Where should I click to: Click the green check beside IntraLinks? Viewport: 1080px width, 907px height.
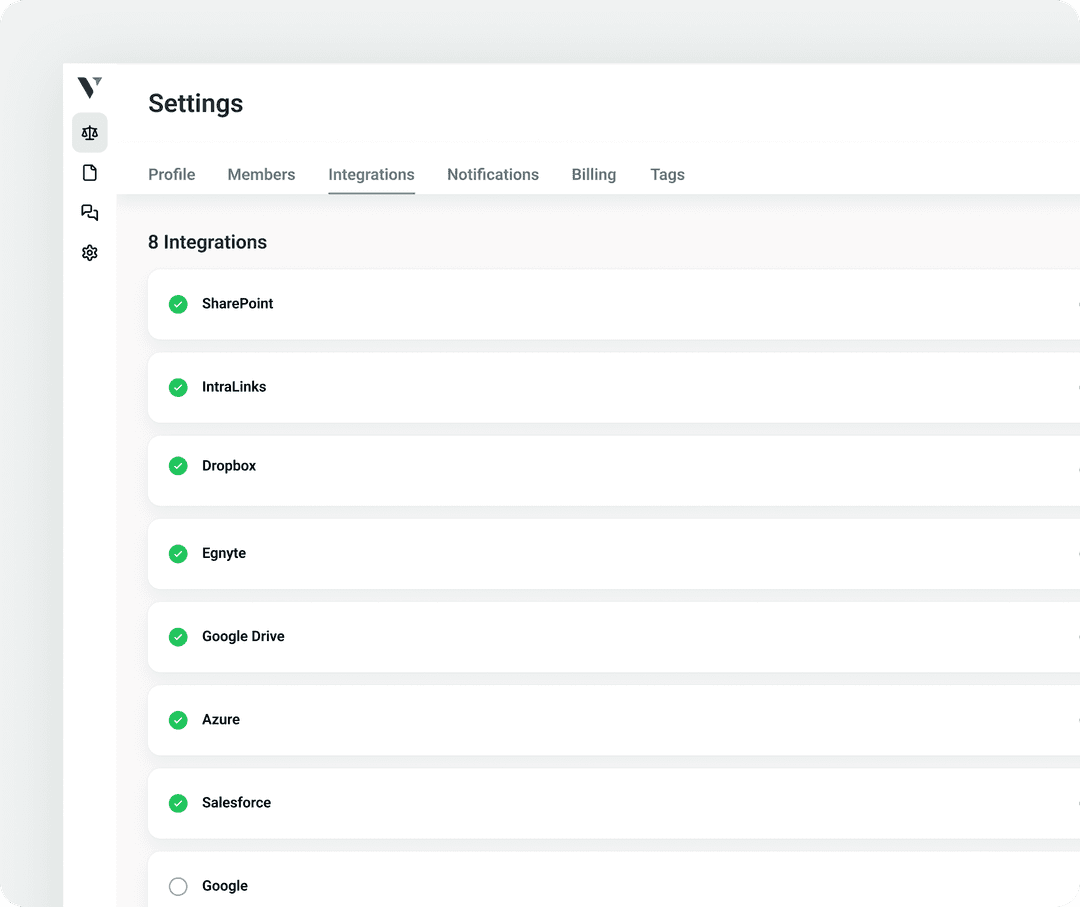[178, 387]
